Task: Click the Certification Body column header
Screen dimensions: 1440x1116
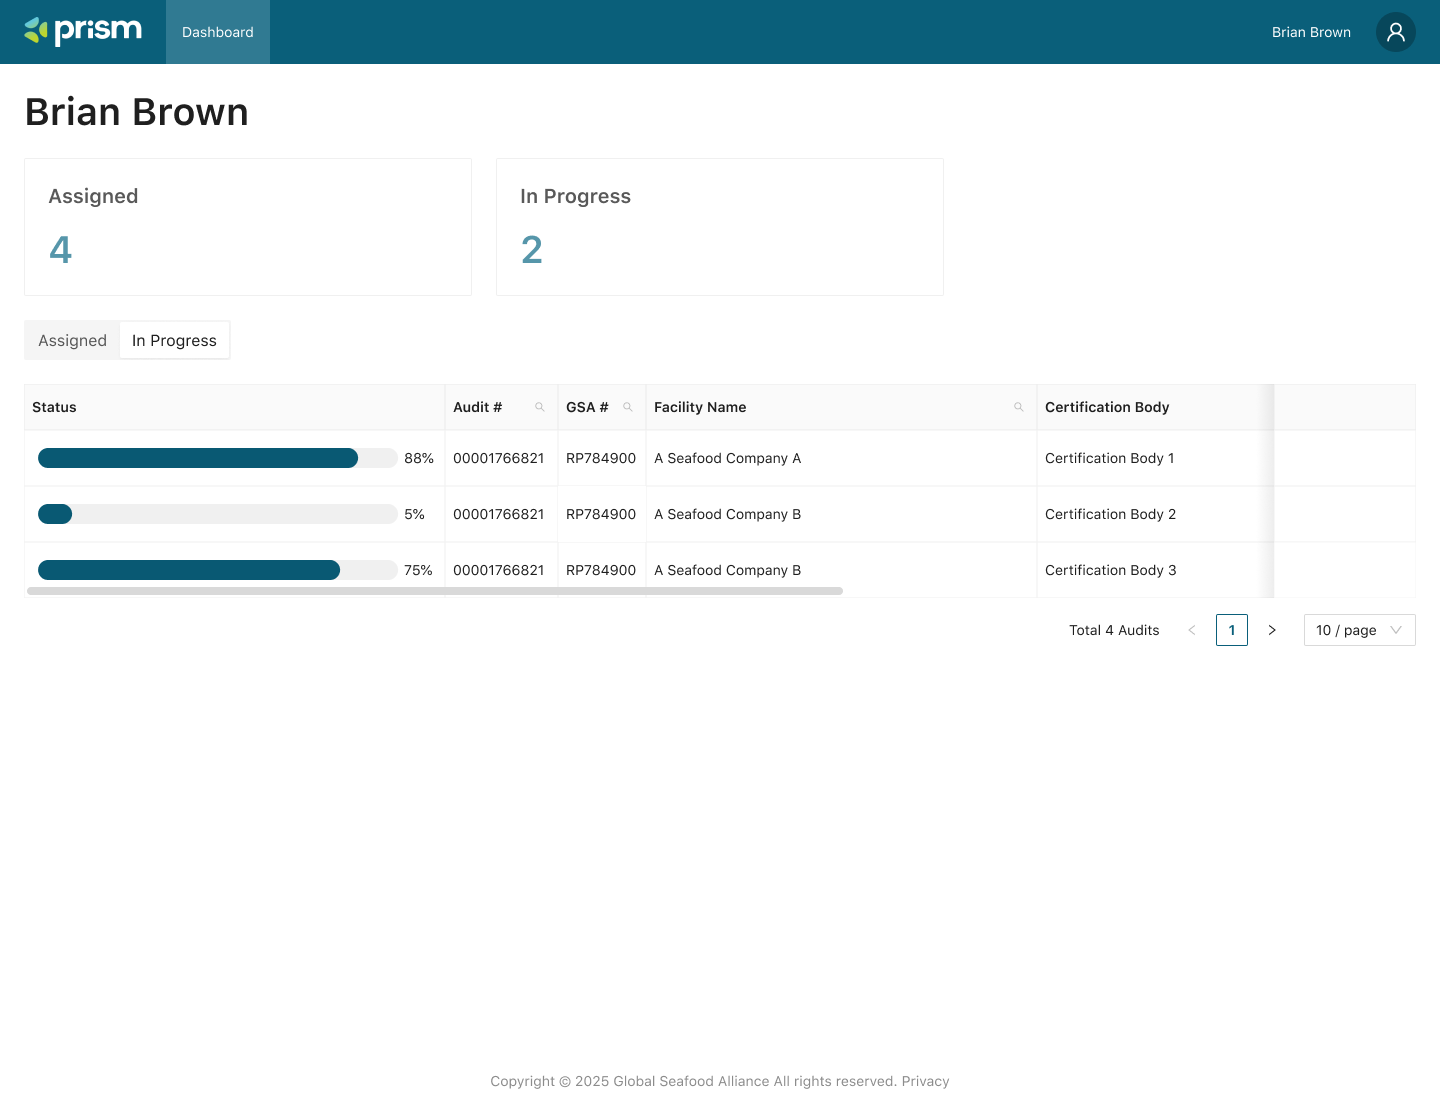Action: [1107, 407]
